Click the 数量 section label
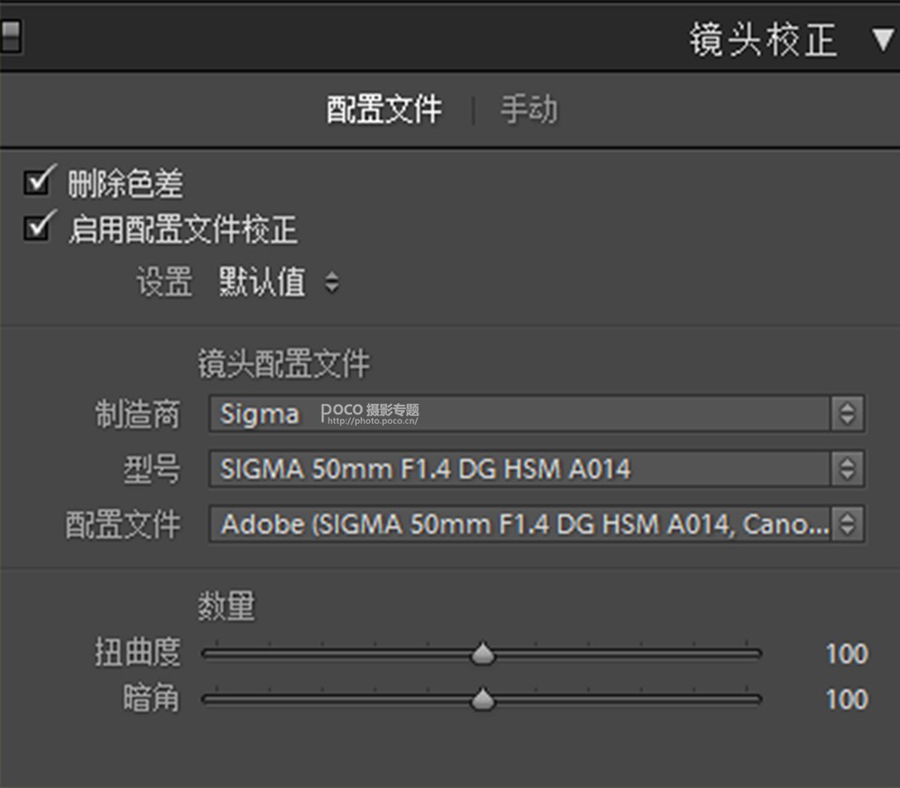The height and width of the screenshot is (788, 900). 227,605
